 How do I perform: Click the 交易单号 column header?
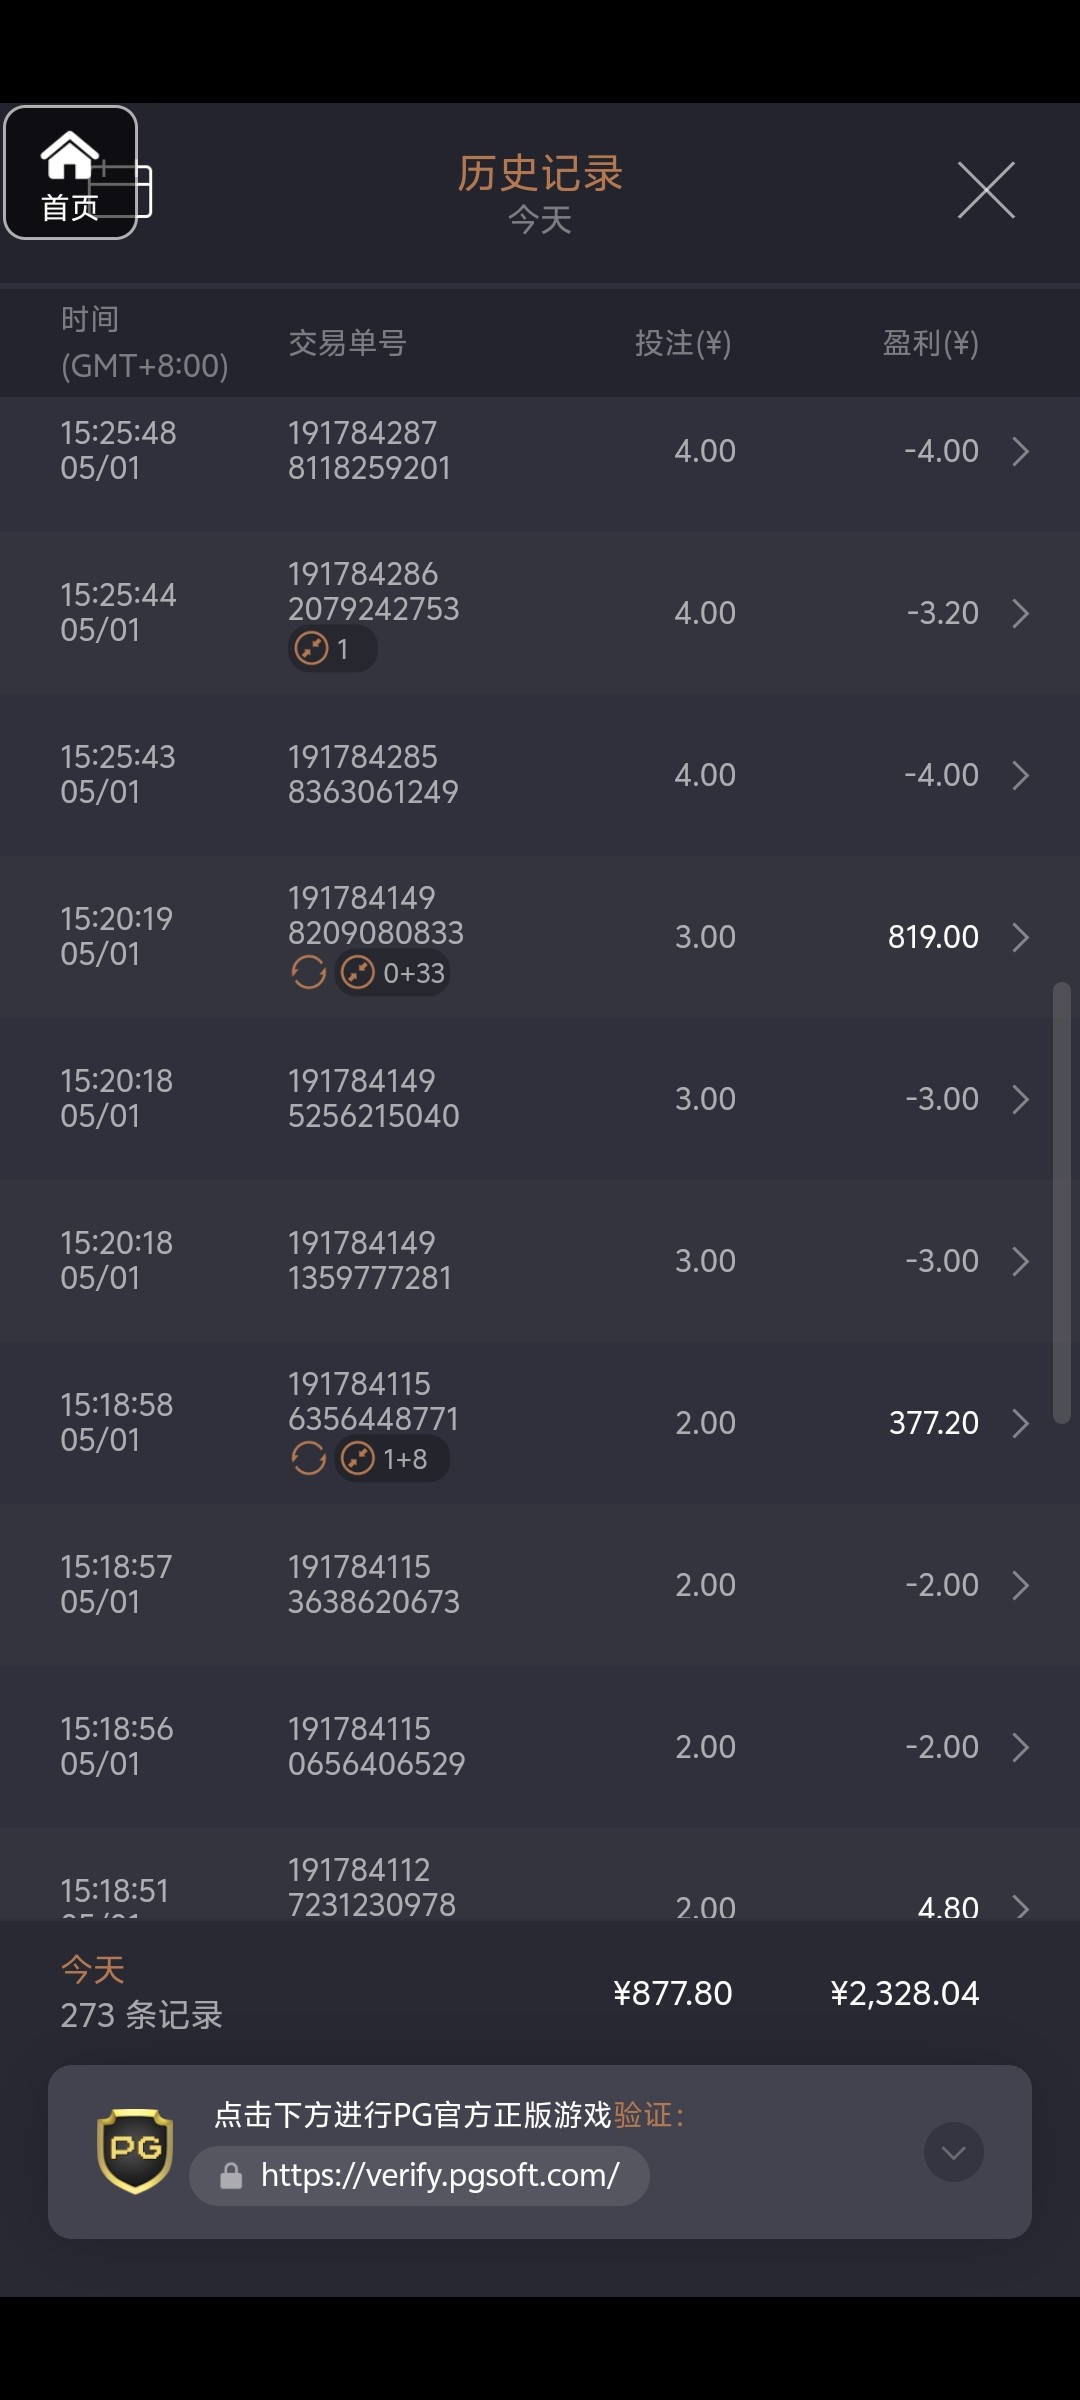click(x=347, y=343)
